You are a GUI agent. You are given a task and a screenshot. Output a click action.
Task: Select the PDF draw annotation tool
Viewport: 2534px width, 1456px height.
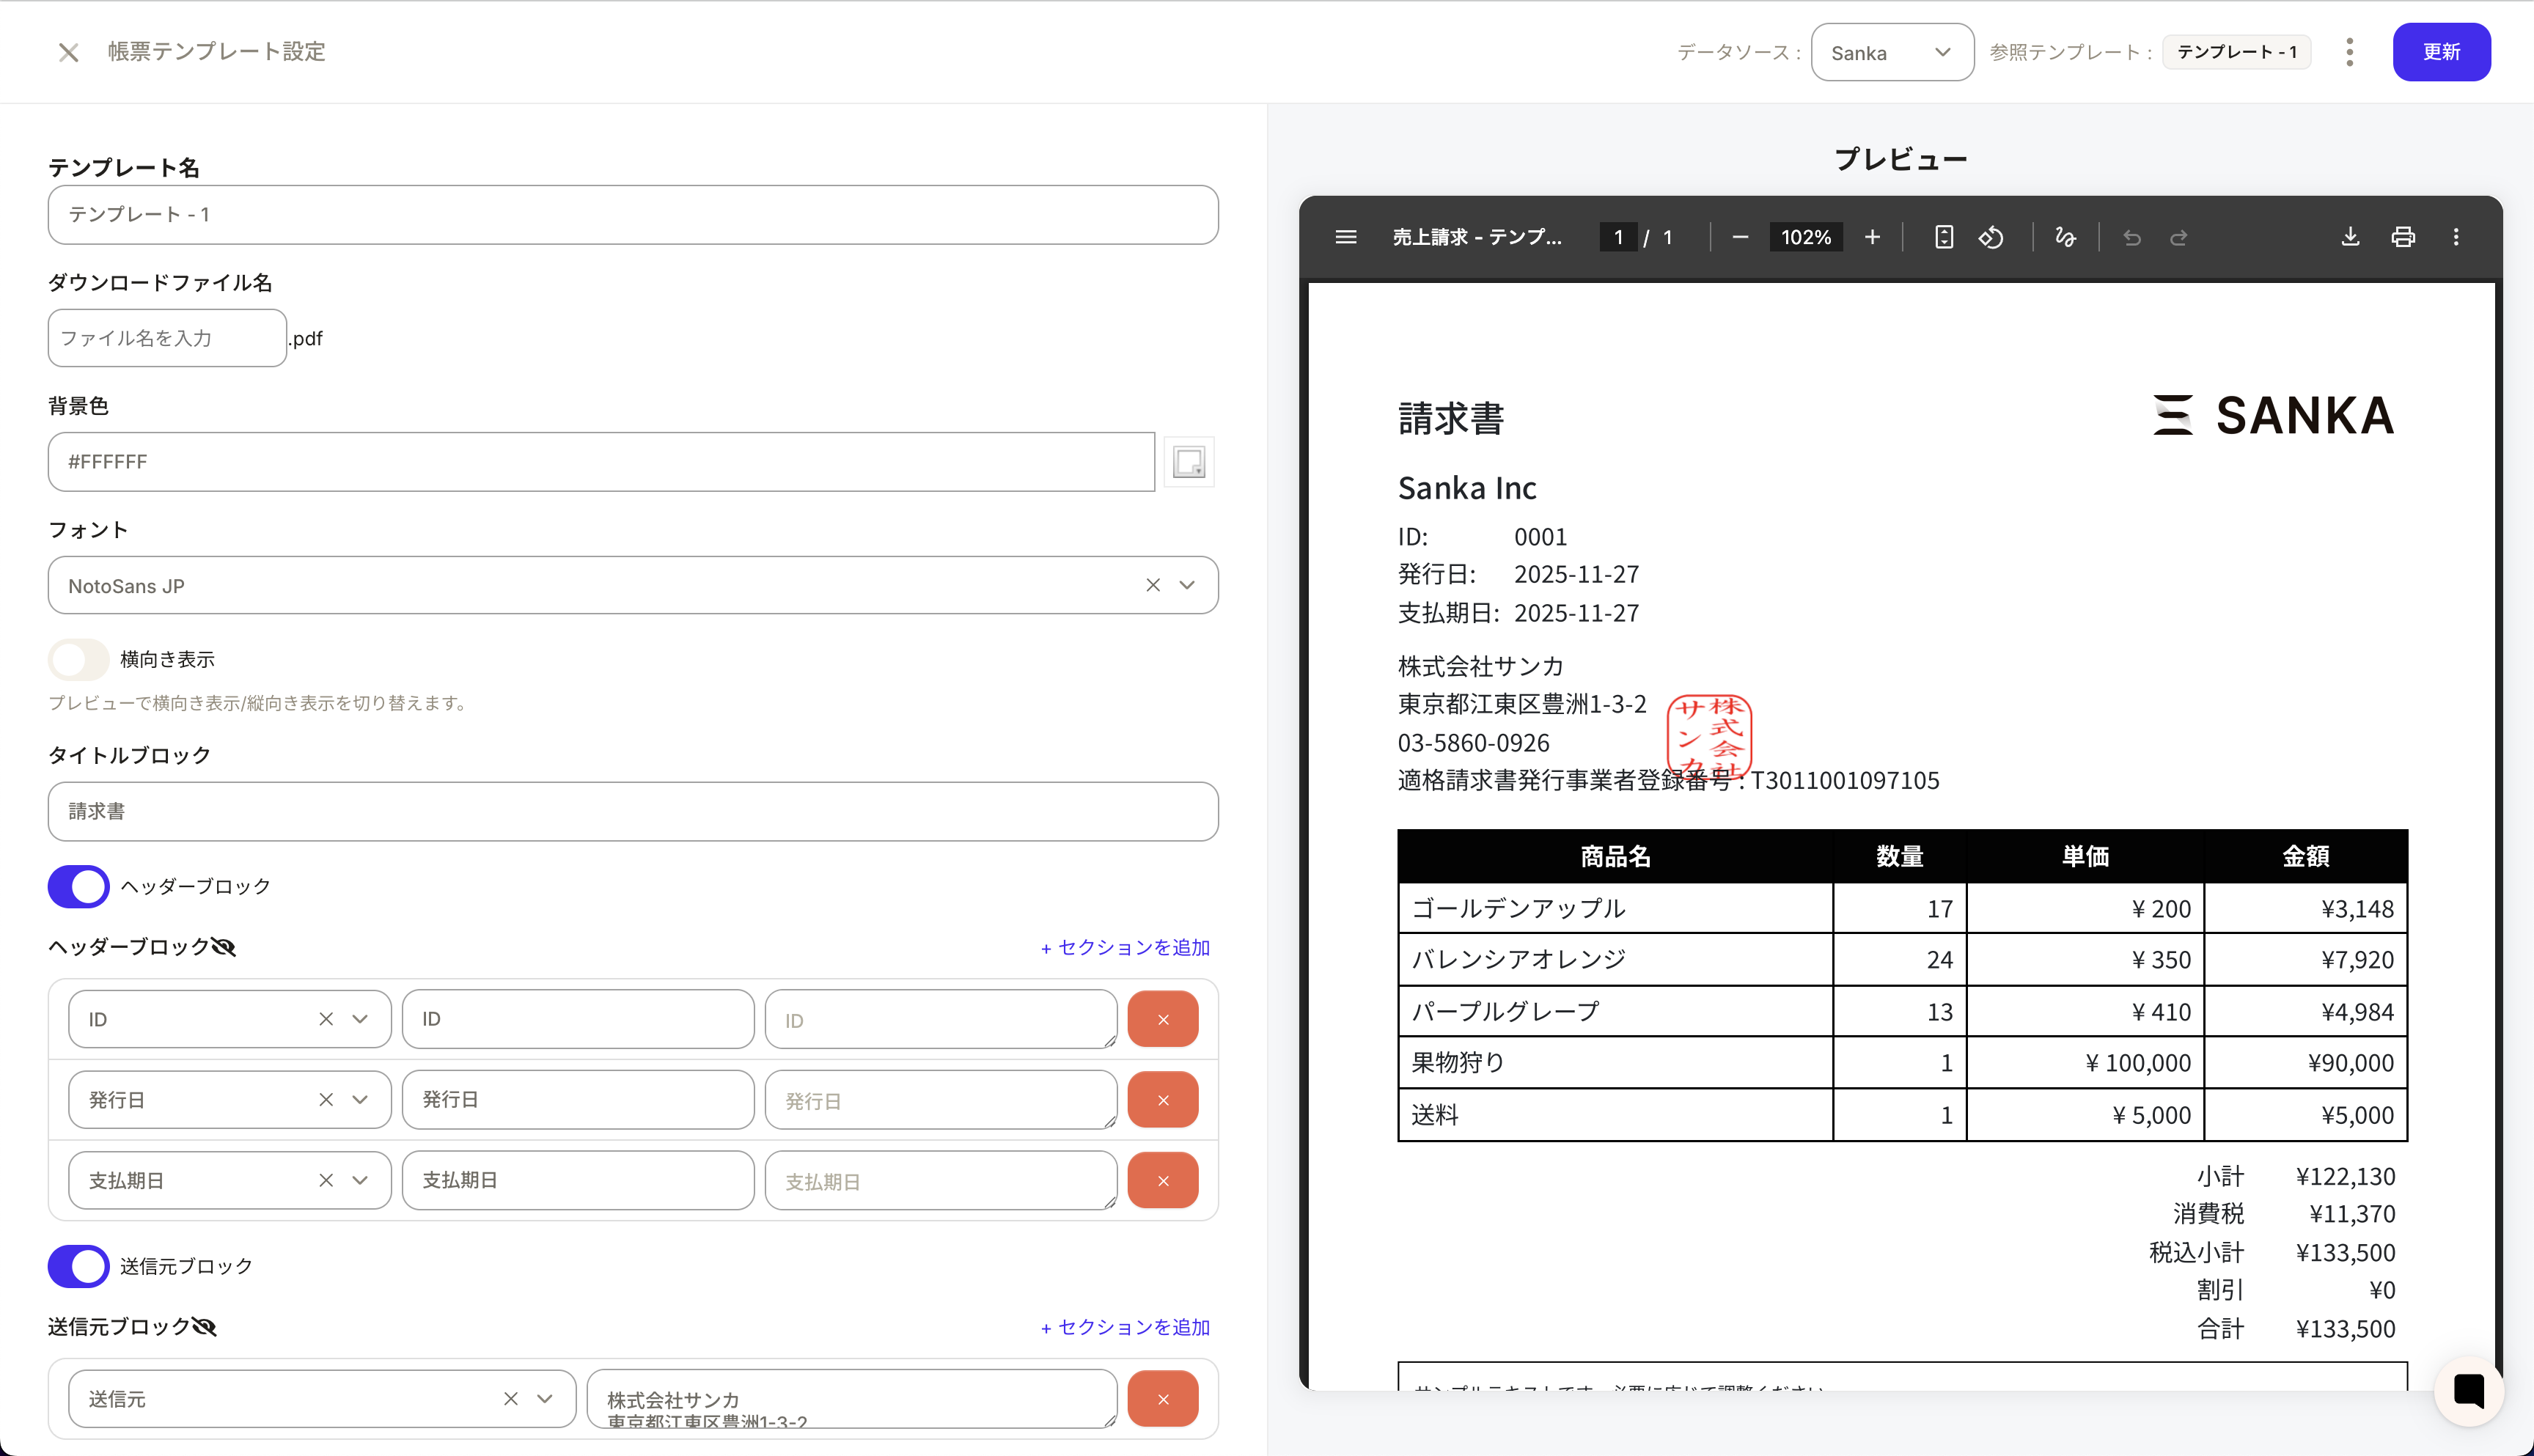2065,237
